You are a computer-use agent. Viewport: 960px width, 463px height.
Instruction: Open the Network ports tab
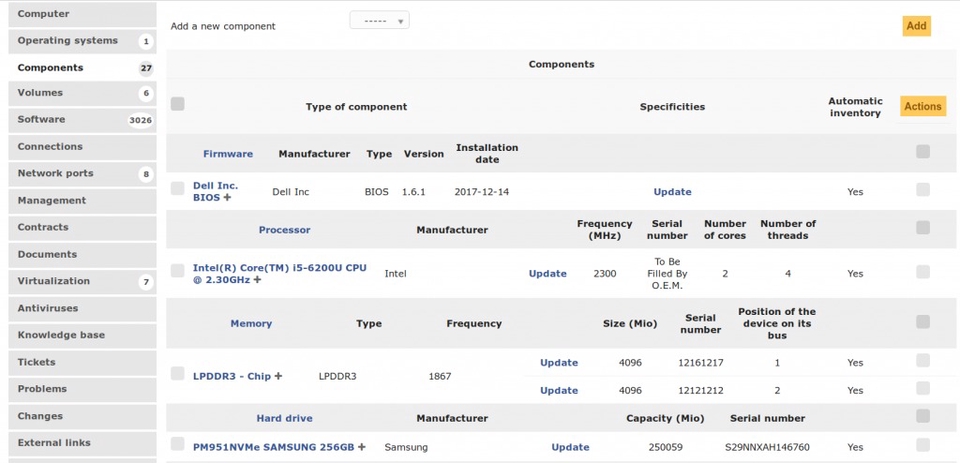pyautogui.click(x=82, y=174)
